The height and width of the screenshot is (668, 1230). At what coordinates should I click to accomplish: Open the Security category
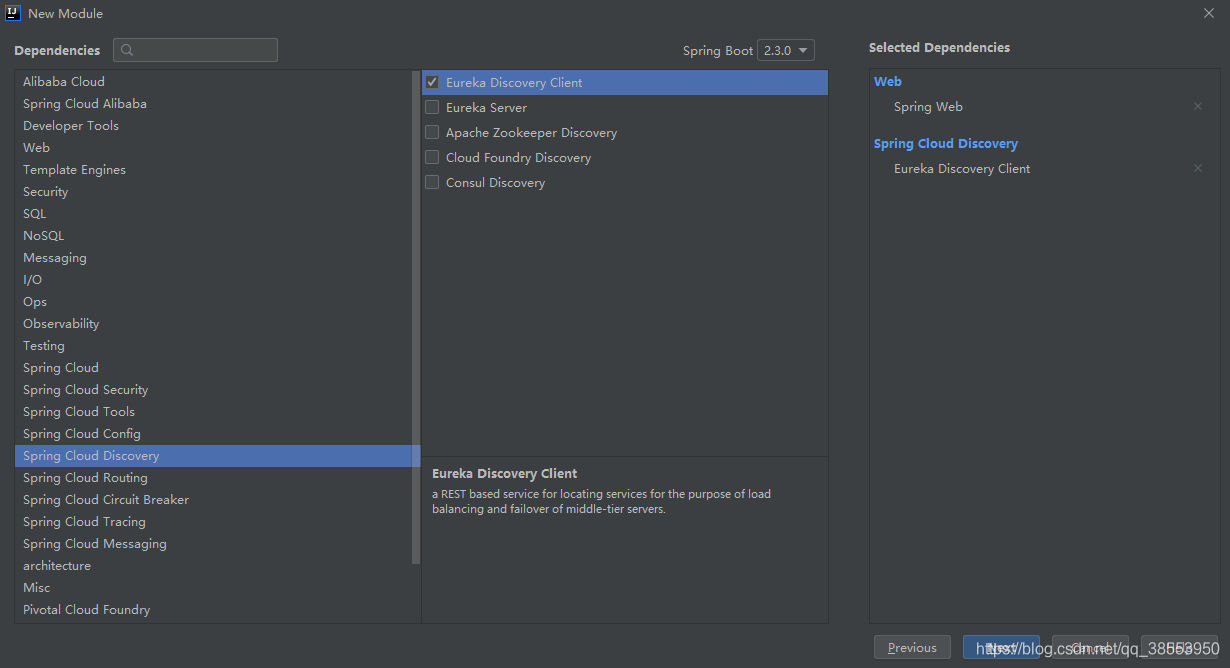214,192
